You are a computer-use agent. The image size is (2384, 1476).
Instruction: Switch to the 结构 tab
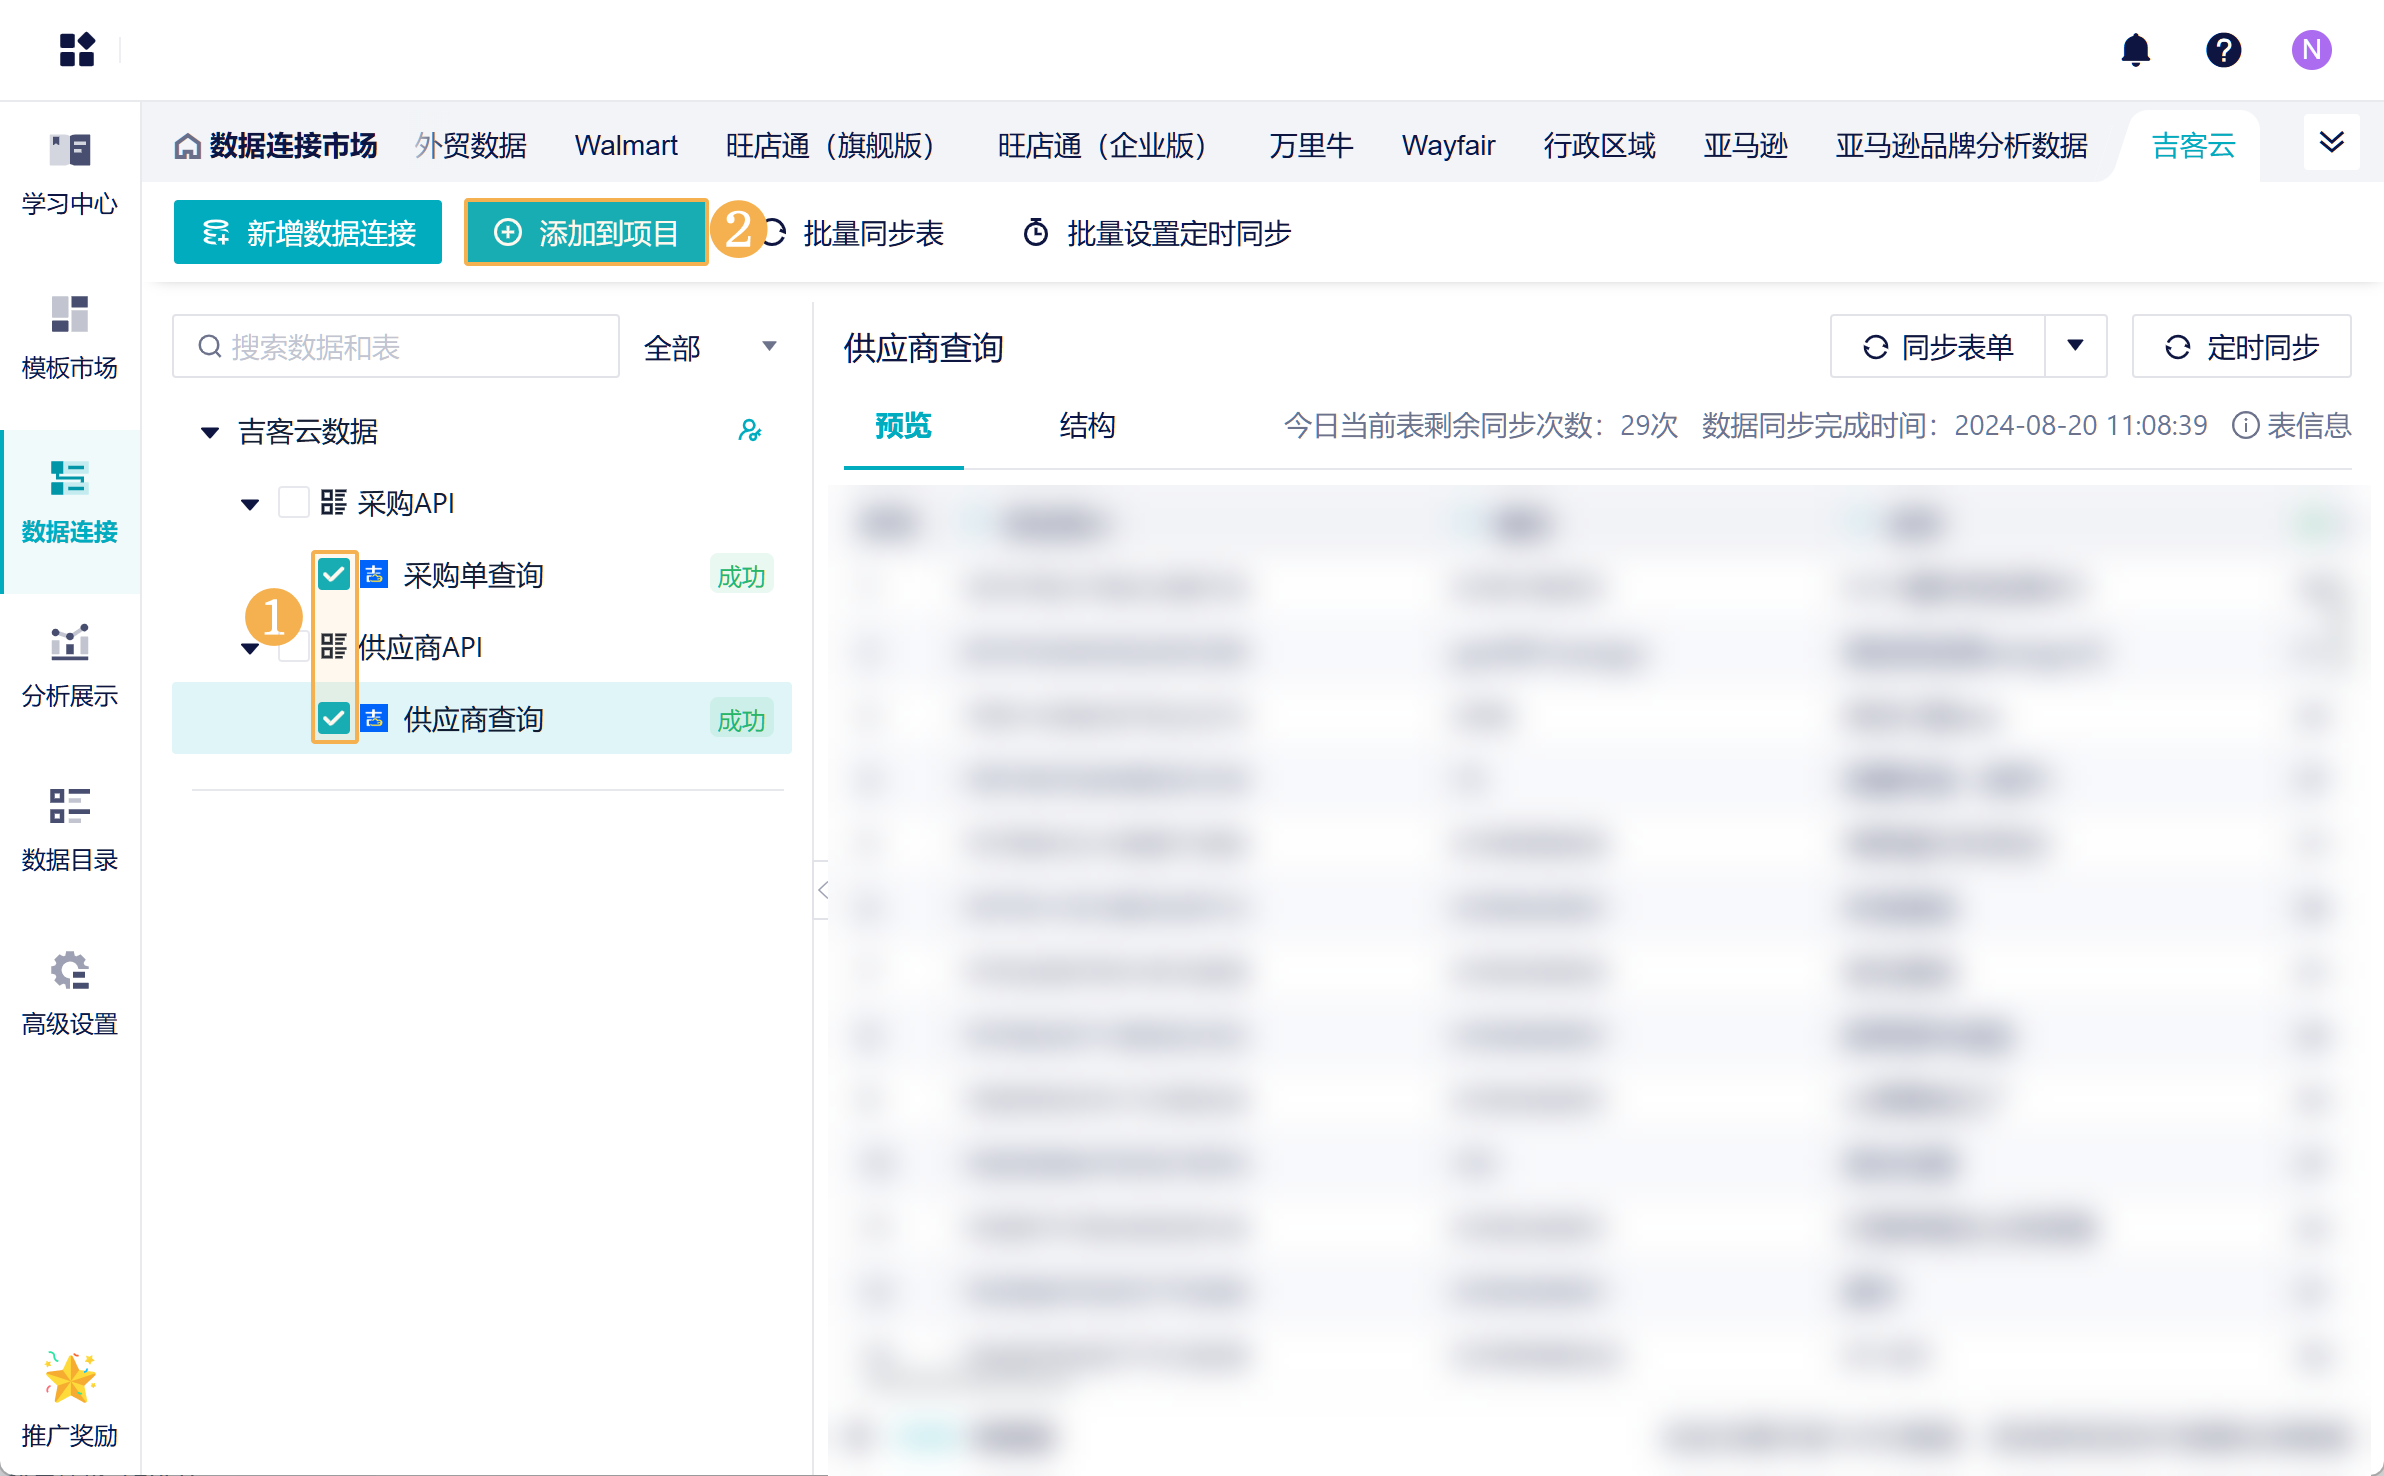pos(1087,426)
